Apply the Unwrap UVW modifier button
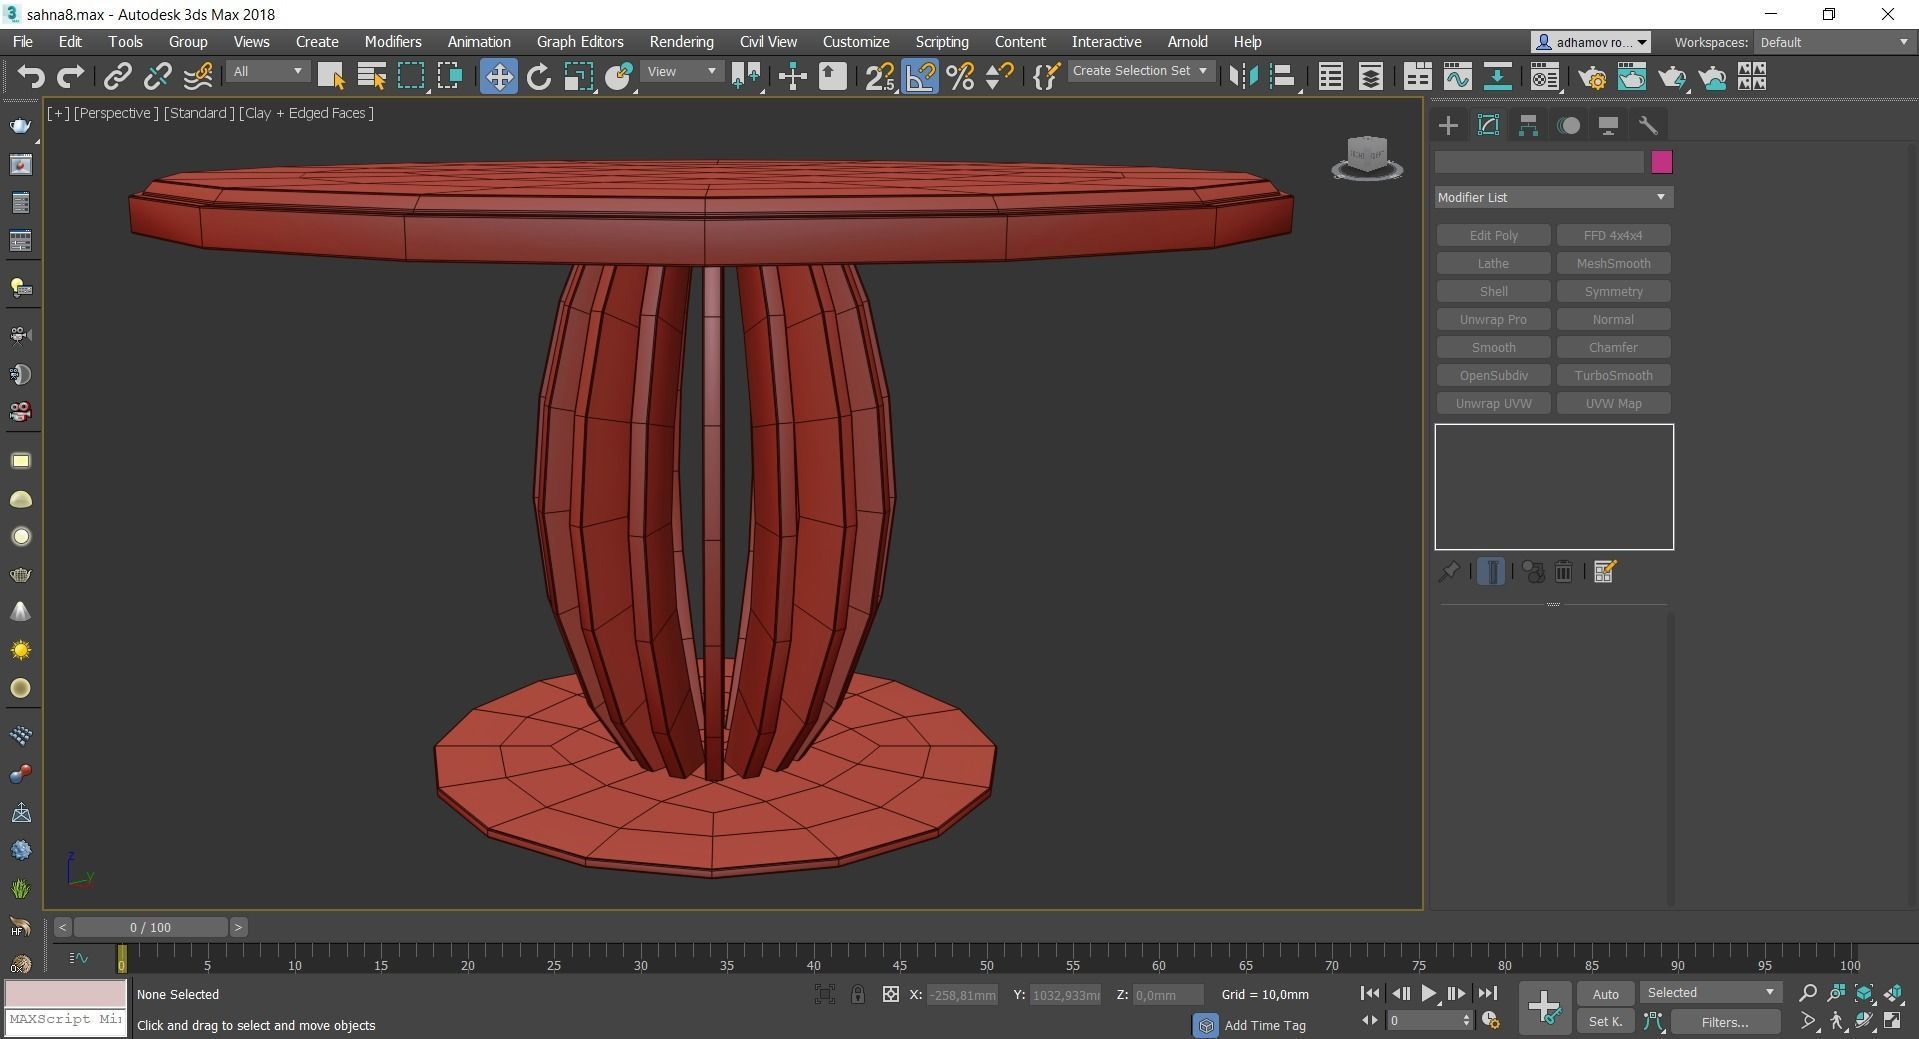The width and height of the screenshot is (1919, 1039). tap(1493, 403)
